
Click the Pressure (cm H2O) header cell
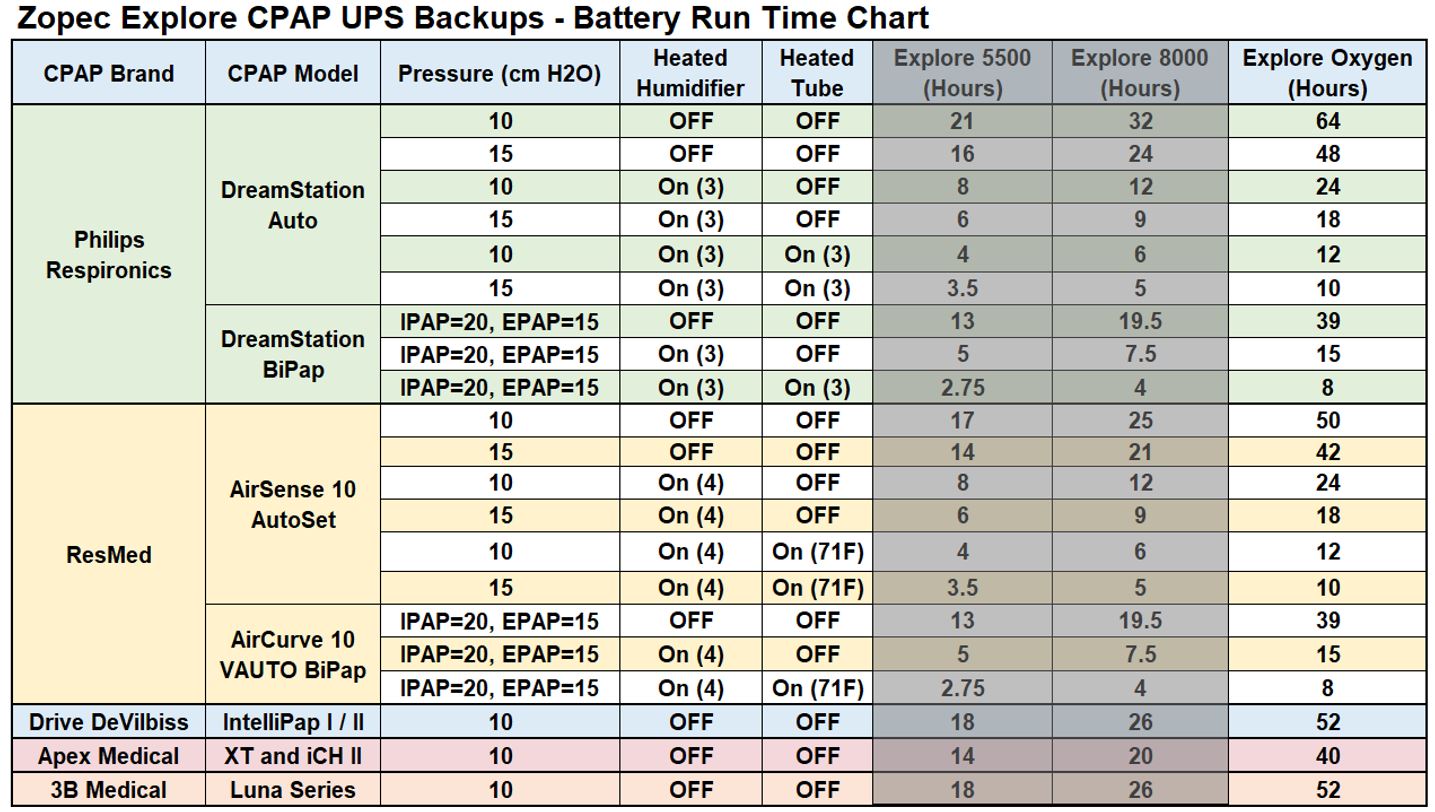(x=499, y=73)
